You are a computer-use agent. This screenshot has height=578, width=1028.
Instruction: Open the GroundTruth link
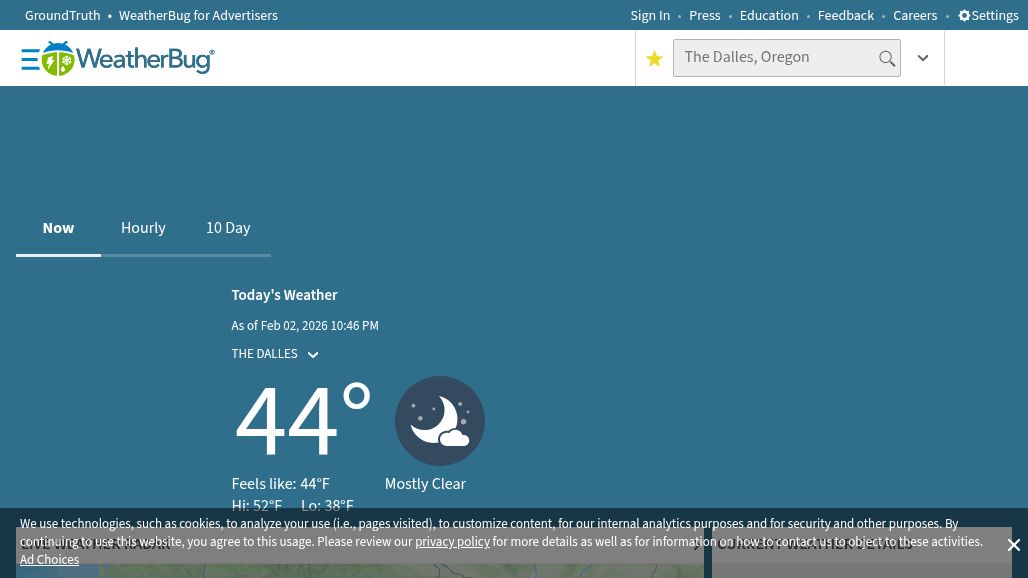[x=62, y=16]
